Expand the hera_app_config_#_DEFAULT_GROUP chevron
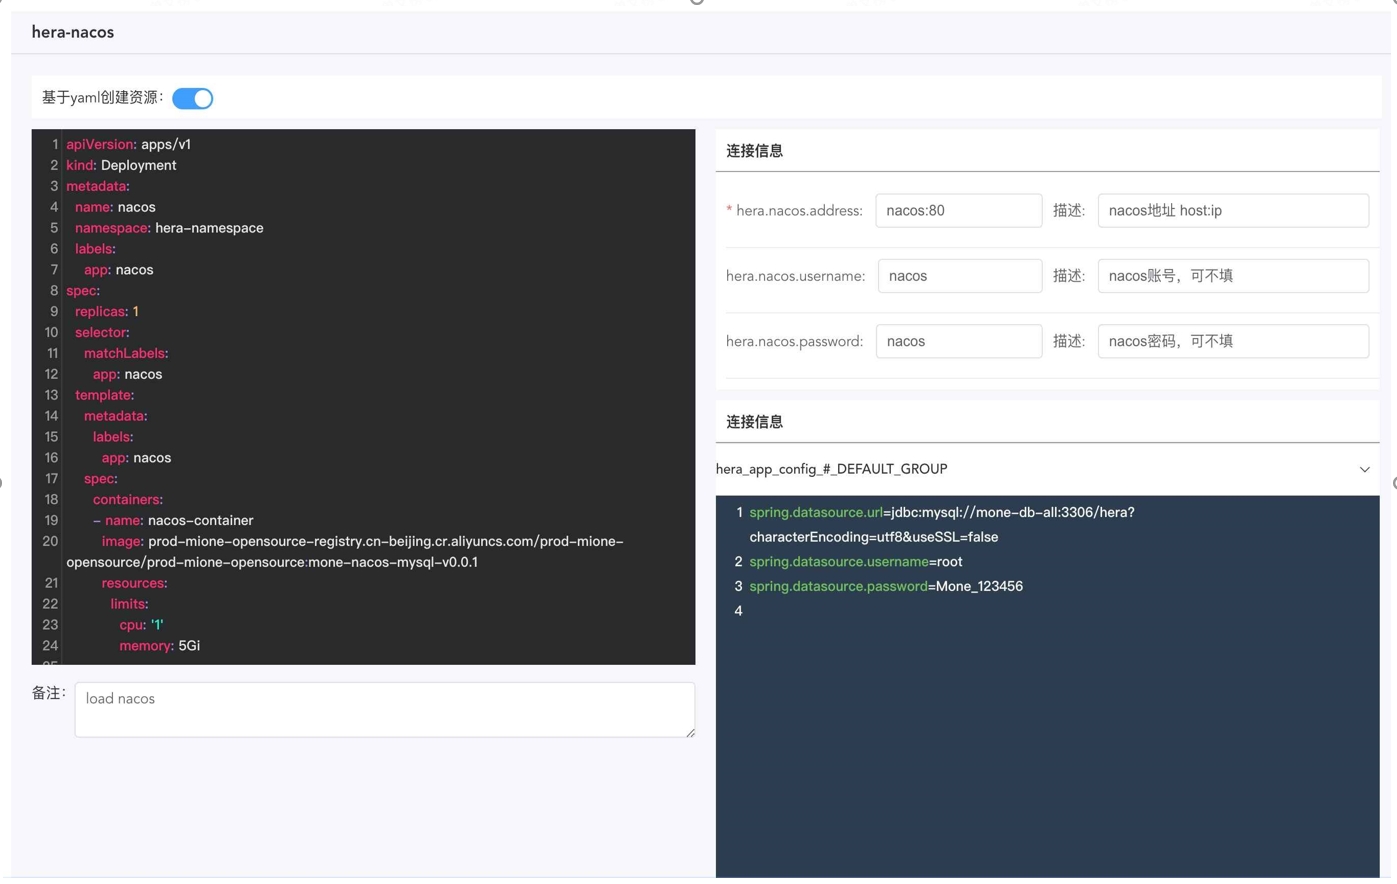Image resolution: width=1397 pixels, height=884 pixels. pyautogui.click(x=1364, y=469)
